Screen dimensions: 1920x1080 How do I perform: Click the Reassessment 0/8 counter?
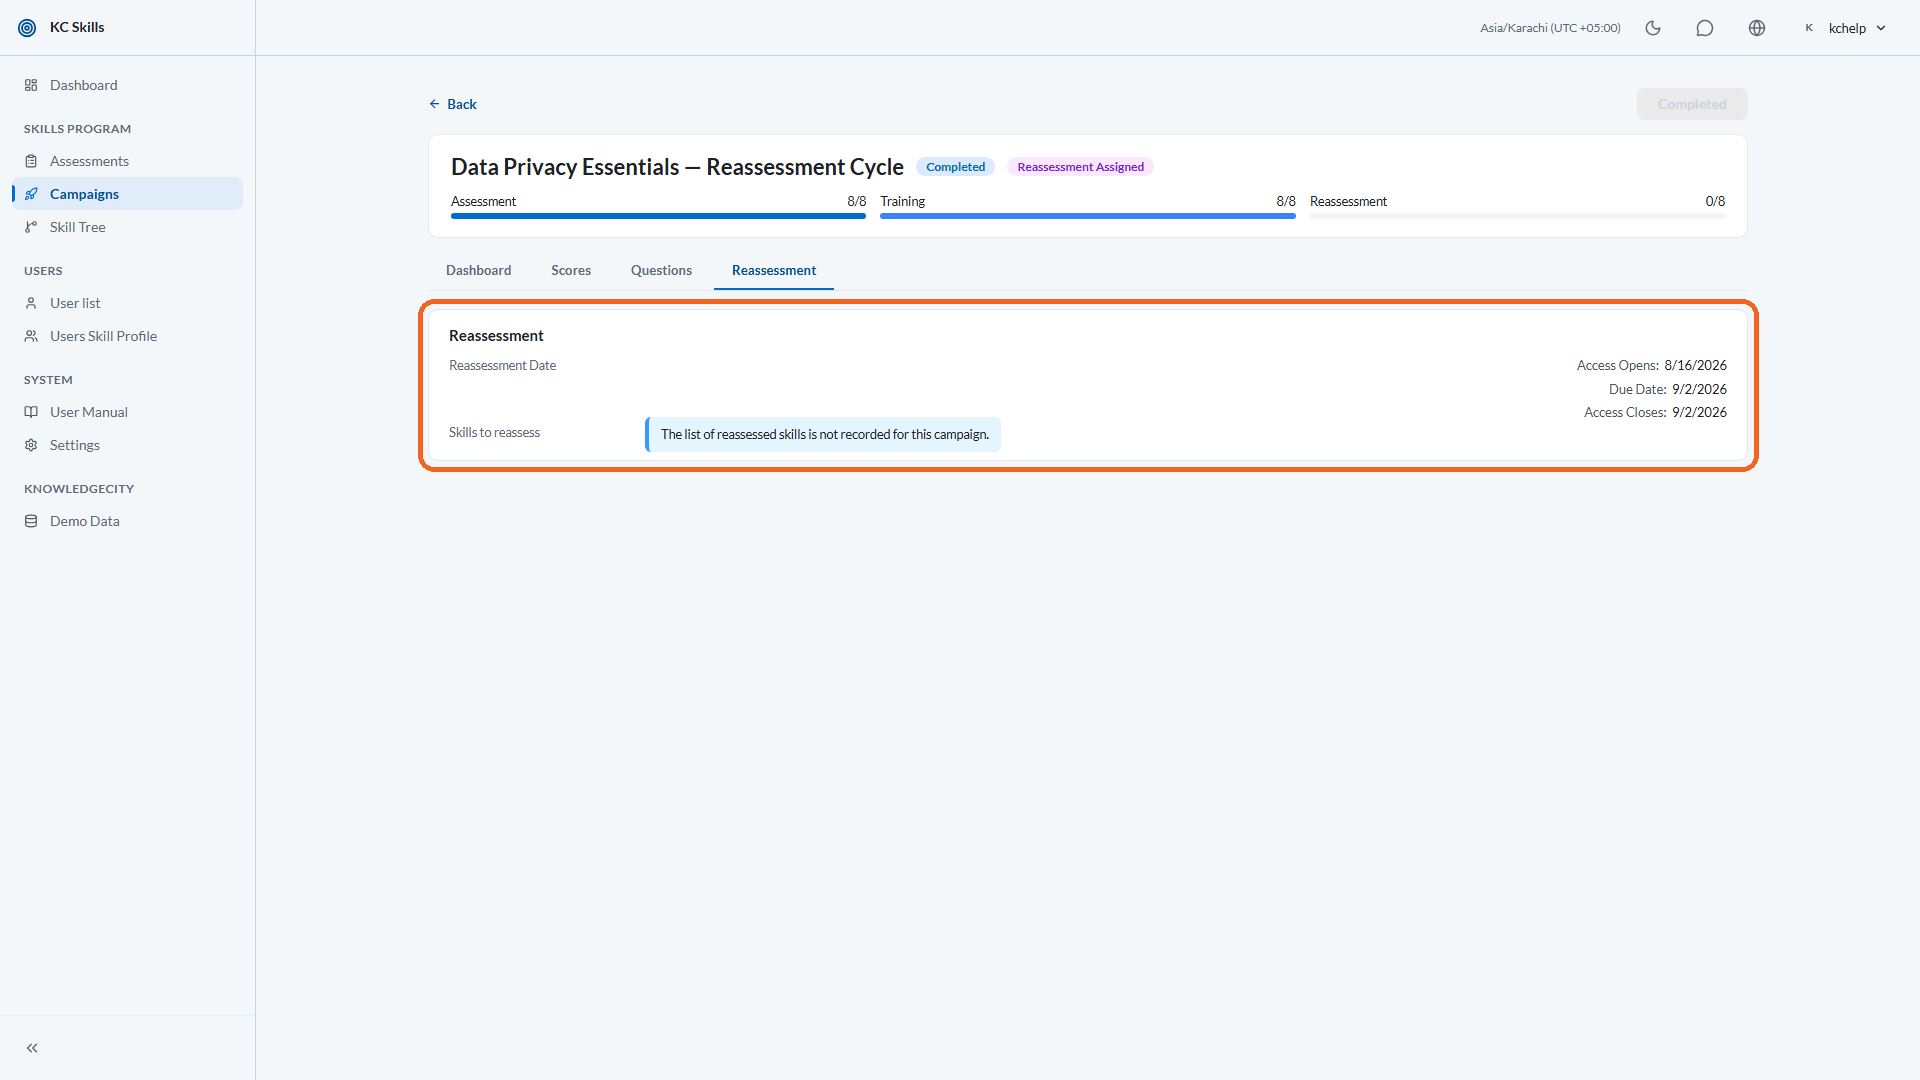click(x=1715, y=201)
